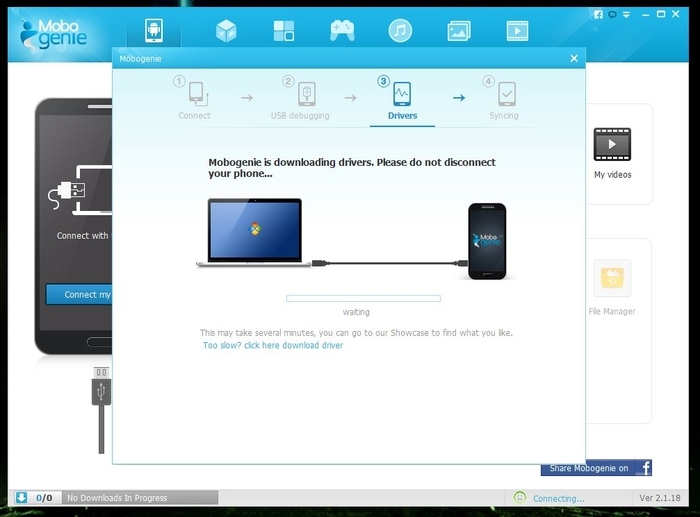Open the feedback chat bubble icon
Screen dimensions: 700x517
coord(612,14)
